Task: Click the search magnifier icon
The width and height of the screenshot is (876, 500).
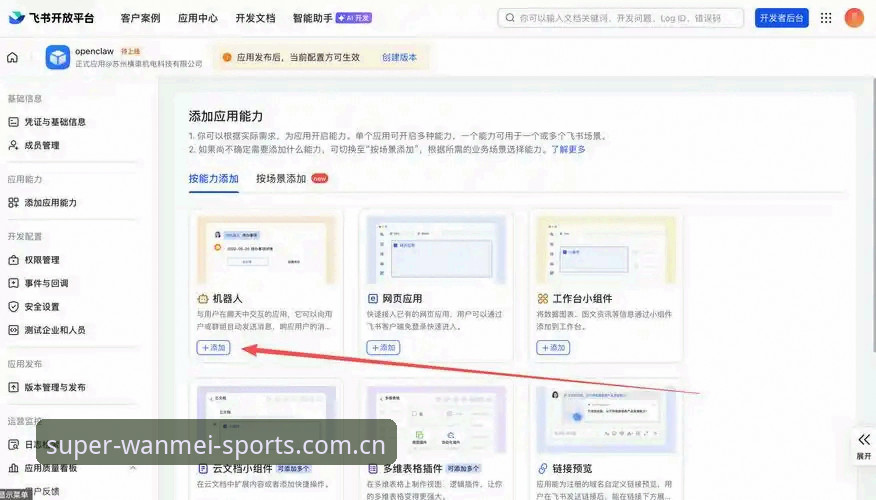Action: click(x=510, y=18)
